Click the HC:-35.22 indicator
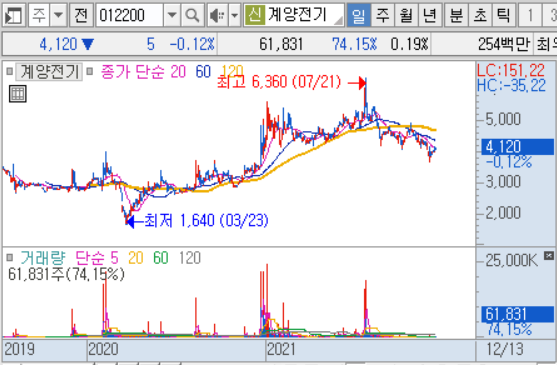 pos(511,86)
